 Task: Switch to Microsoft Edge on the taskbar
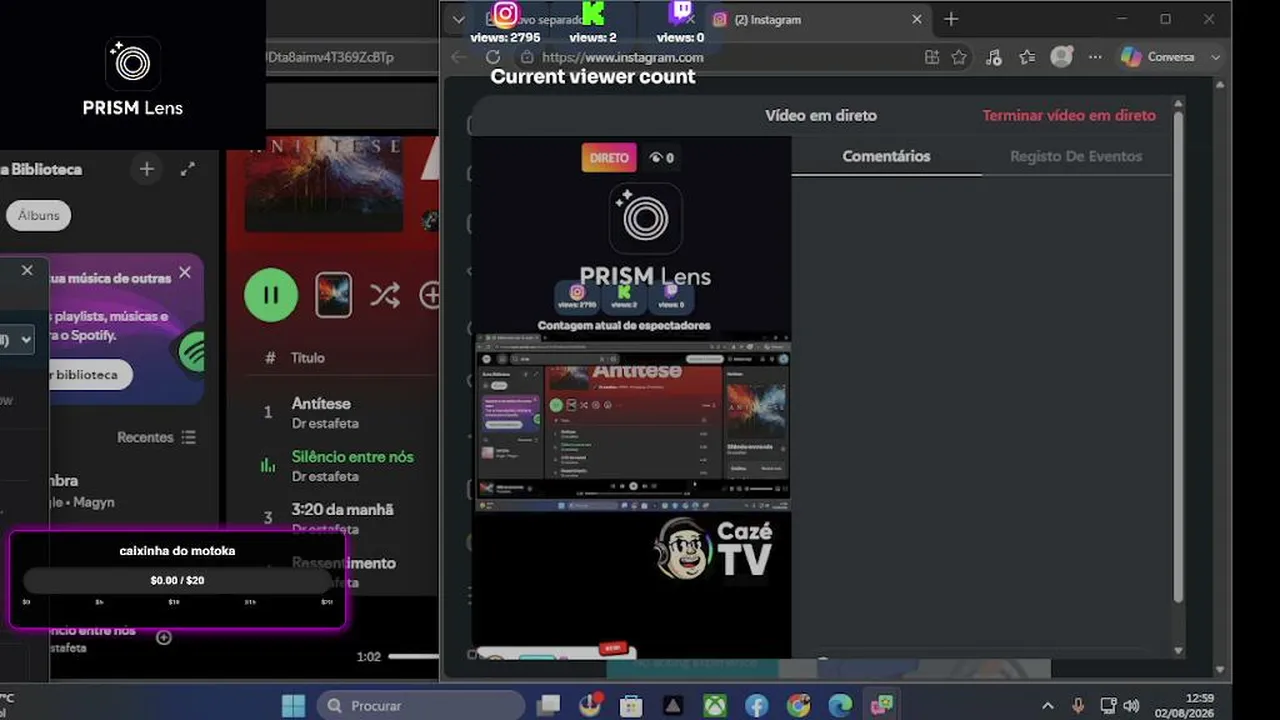pyautogui.click(x=840, y=705)
